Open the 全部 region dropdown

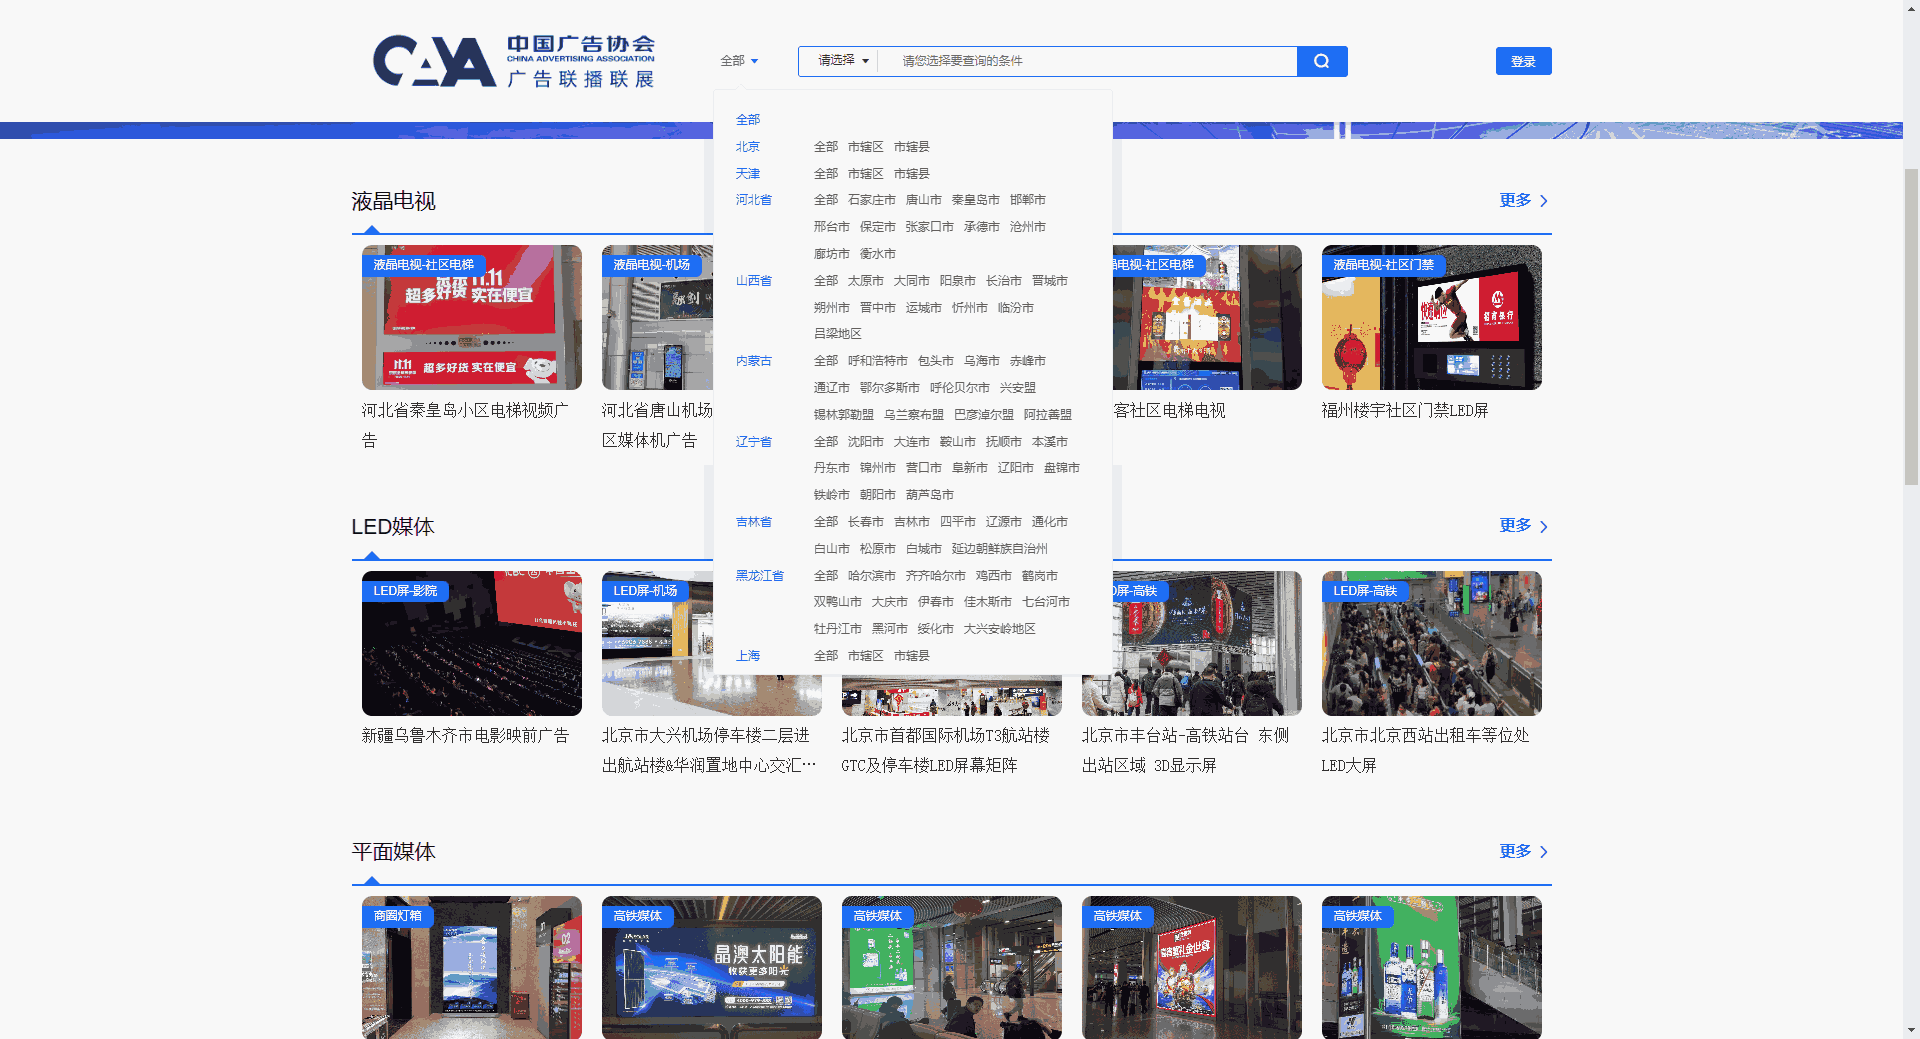[x=739, y=61]
